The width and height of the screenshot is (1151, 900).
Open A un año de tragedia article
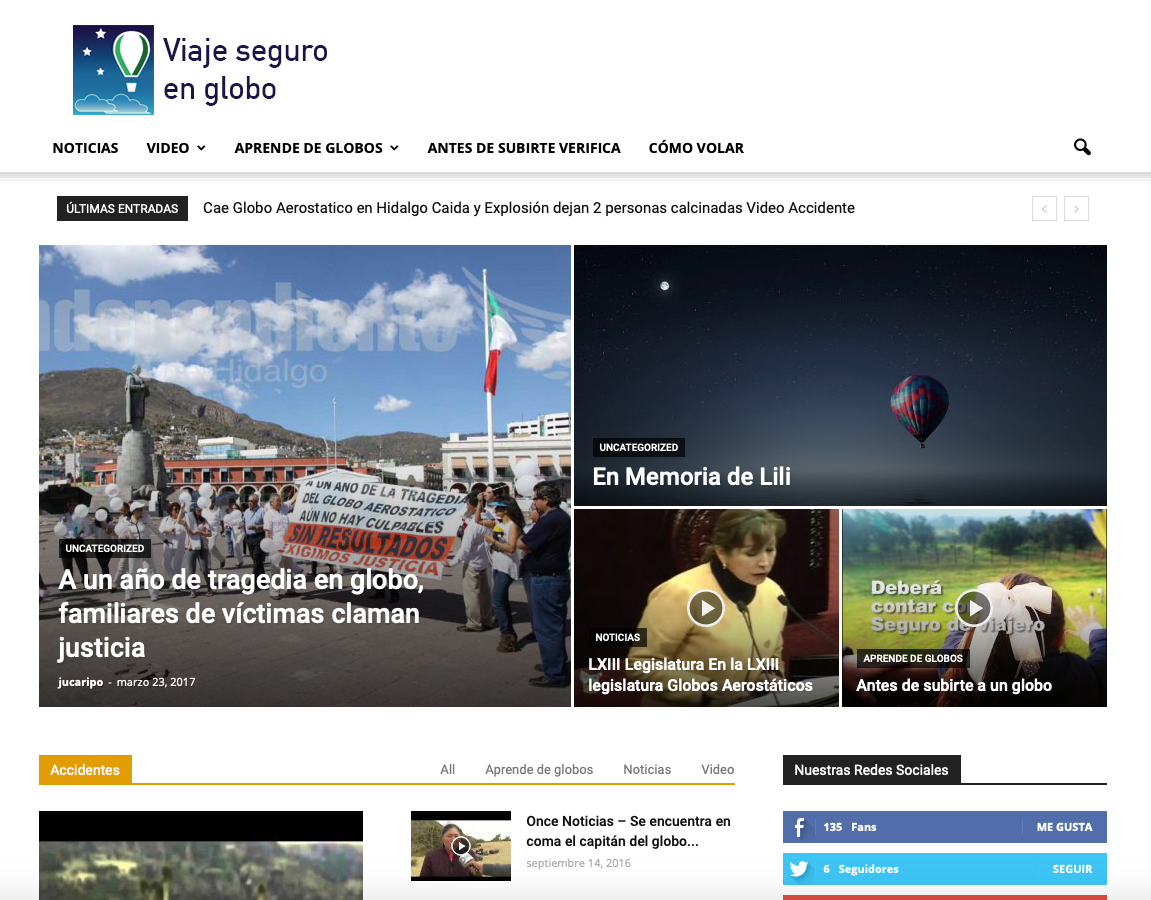pos(241,614)
